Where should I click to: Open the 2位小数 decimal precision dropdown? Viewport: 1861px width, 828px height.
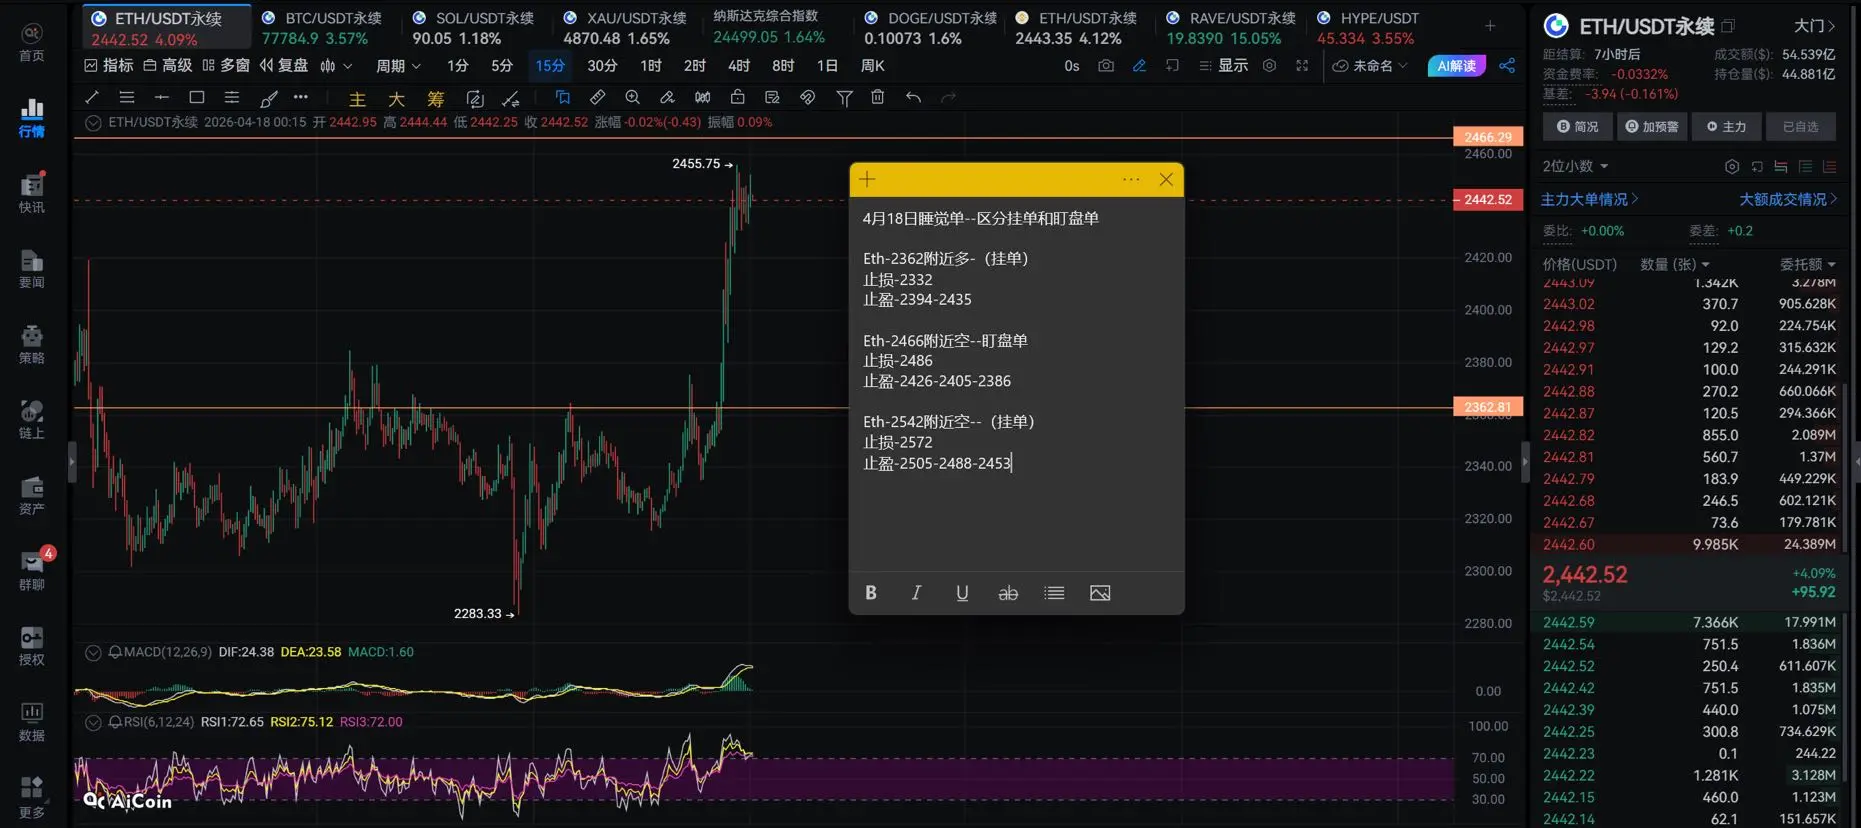click(1575, 166)
